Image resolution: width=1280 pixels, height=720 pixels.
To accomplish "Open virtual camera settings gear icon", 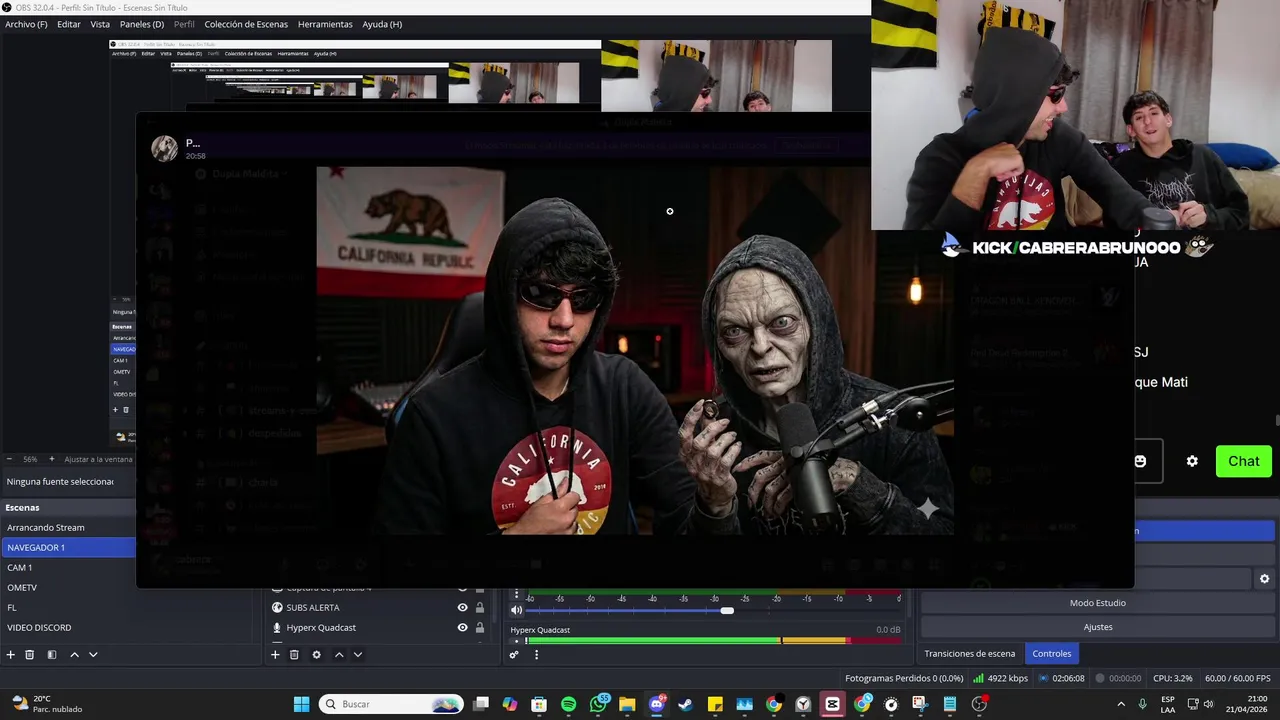I will click(1264, 579).
